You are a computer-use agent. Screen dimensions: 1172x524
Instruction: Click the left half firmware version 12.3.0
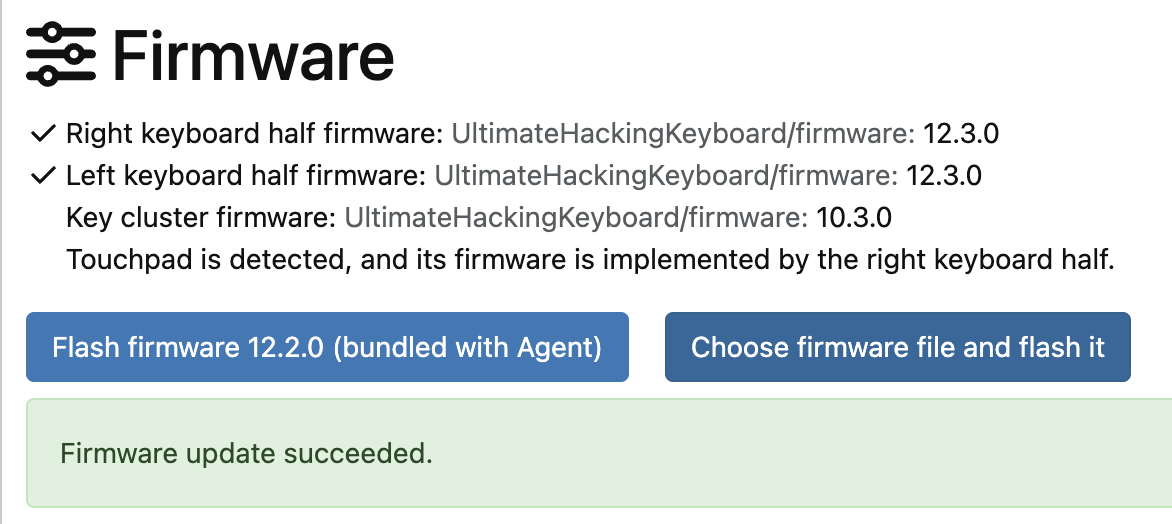tap(943, 177)
